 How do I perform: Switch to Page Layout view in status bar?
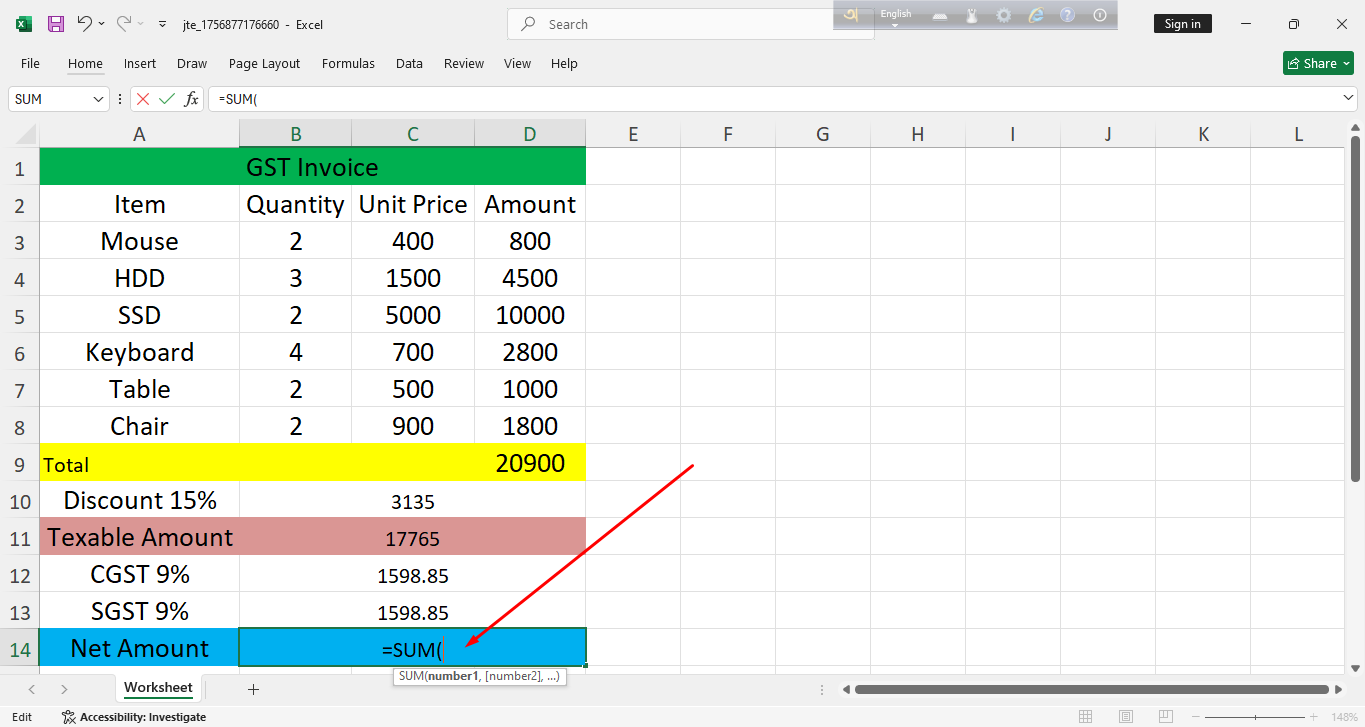tap(1126, 717)
